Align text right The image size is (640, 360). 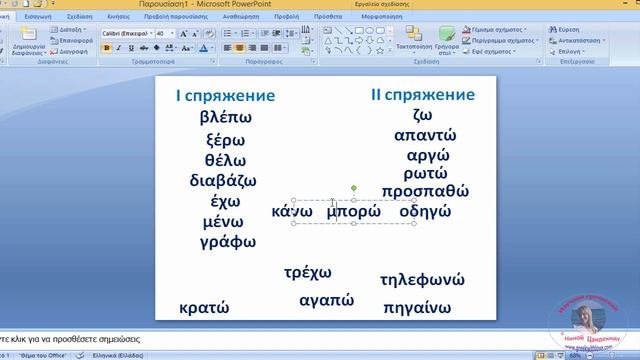tap(252, 48)
